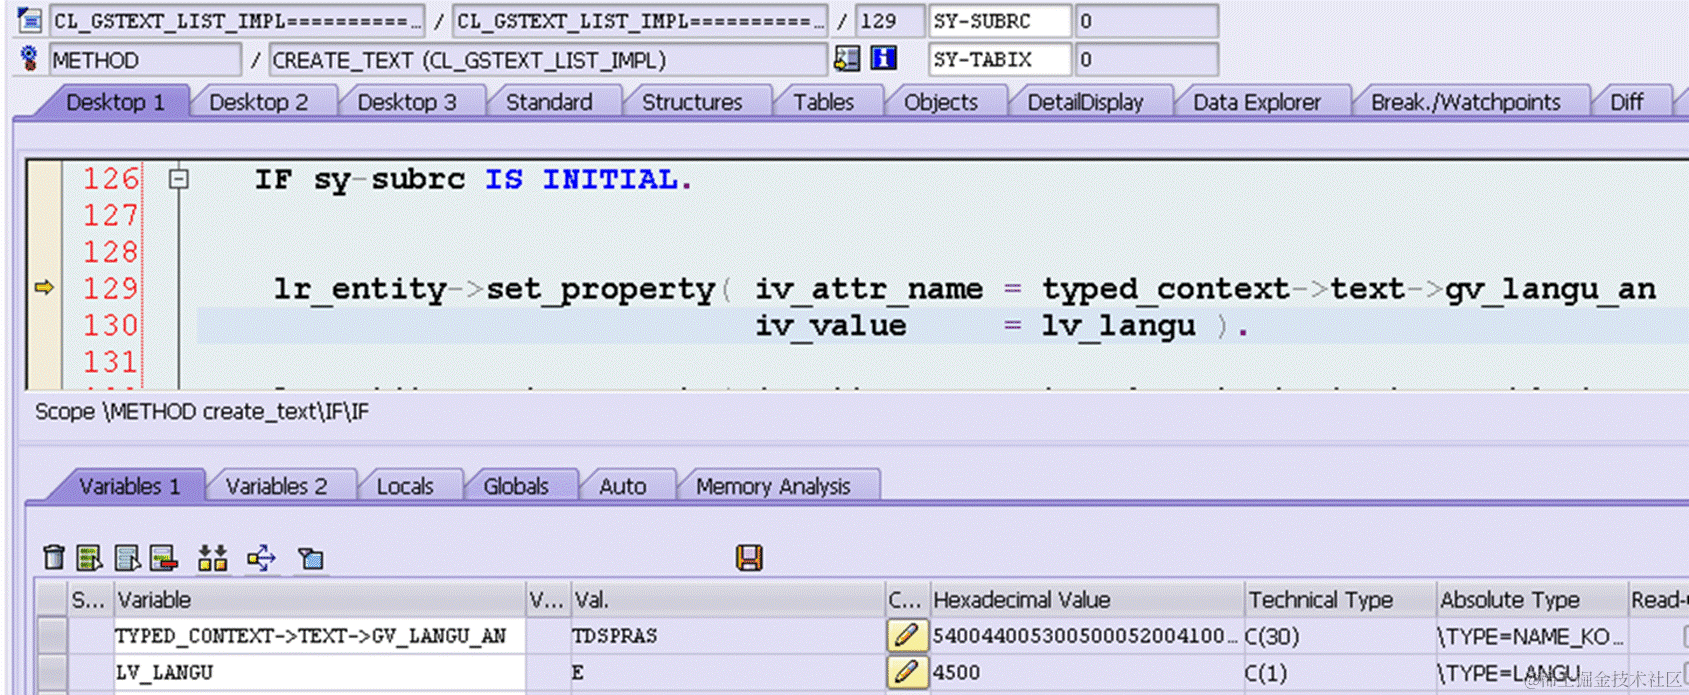Click the Technical Type column header

pyautogui.click(x=1340, y=599)
